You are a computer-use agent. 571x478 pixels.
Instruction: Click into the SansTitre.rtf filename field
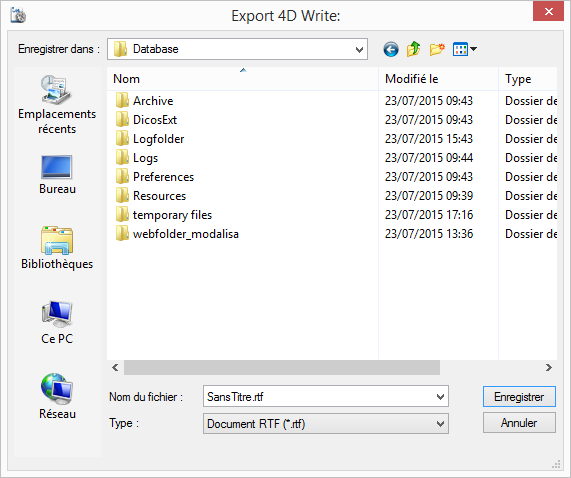coord(318,396)
